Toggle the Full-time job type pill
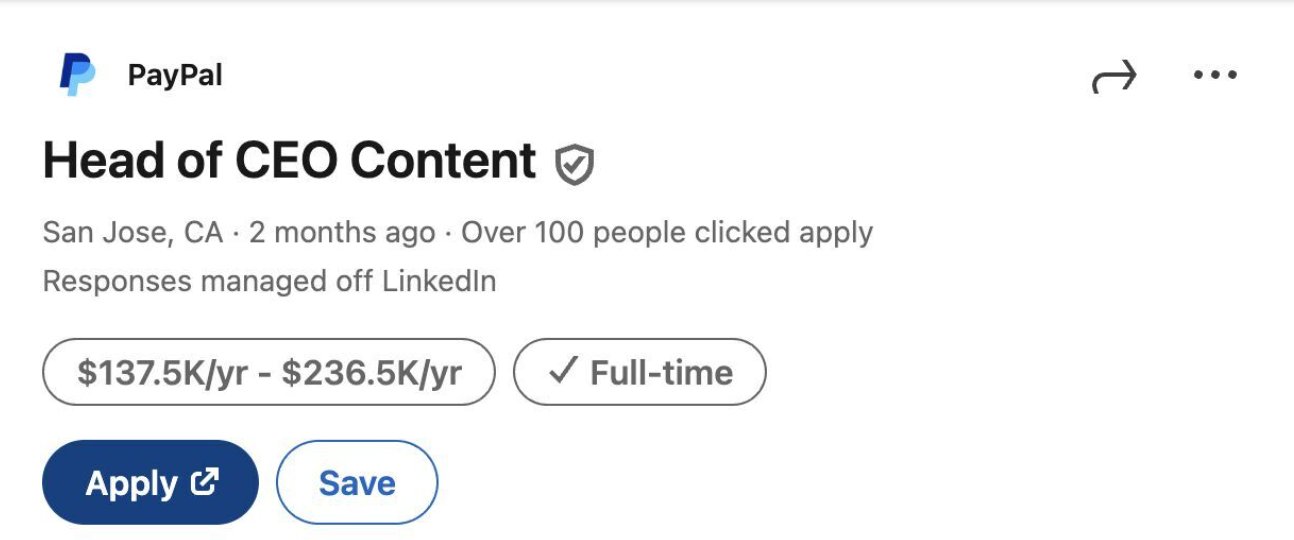 (640, 372)
